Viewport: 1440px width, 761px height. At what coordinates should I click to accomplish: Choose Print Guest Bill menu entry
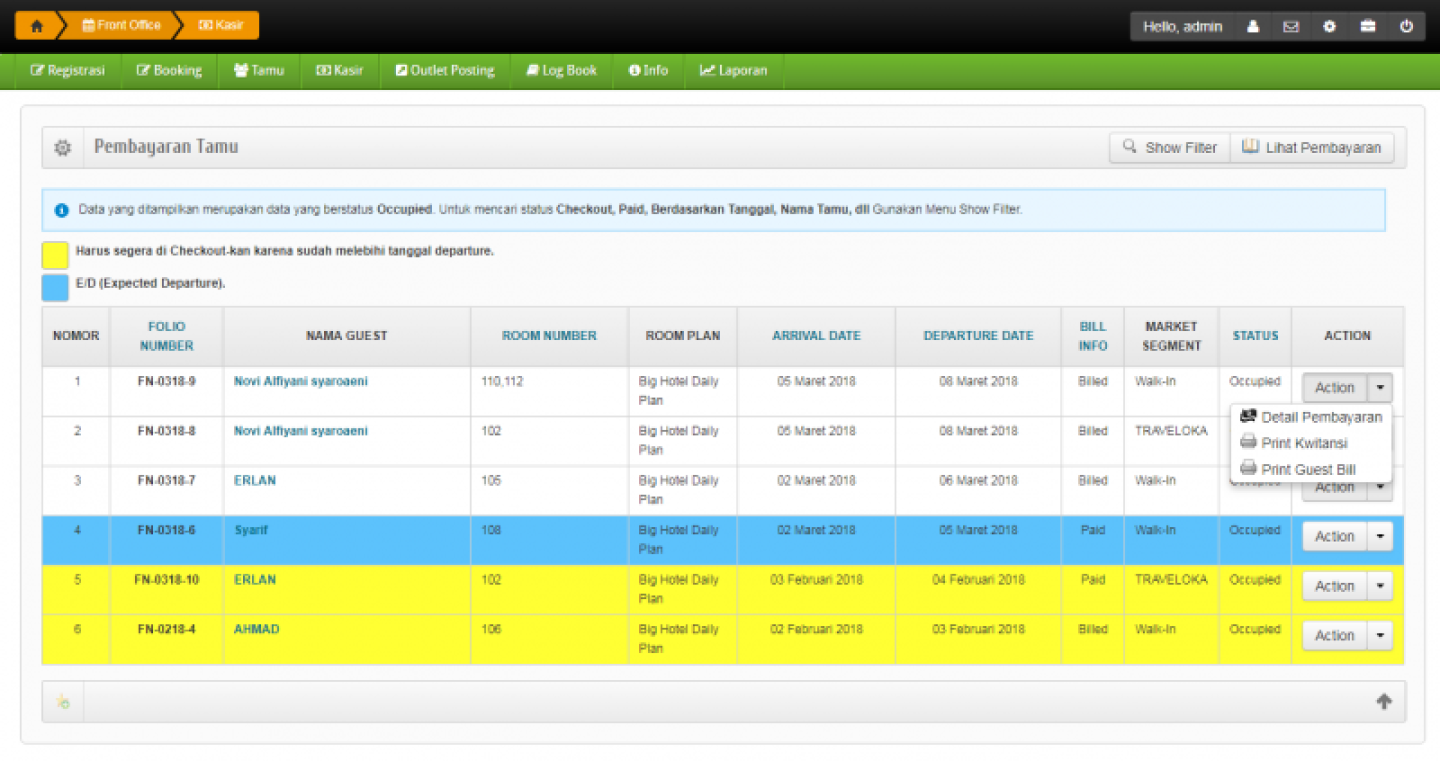[1308, 469]
